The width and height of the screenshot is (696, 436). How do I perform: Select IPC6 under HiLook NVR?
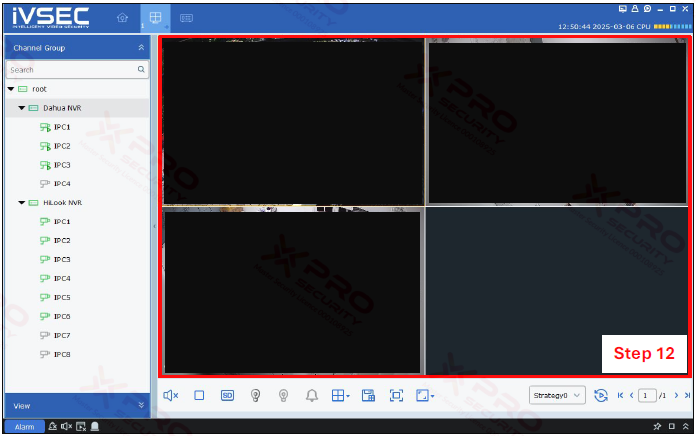pos(62,316)
